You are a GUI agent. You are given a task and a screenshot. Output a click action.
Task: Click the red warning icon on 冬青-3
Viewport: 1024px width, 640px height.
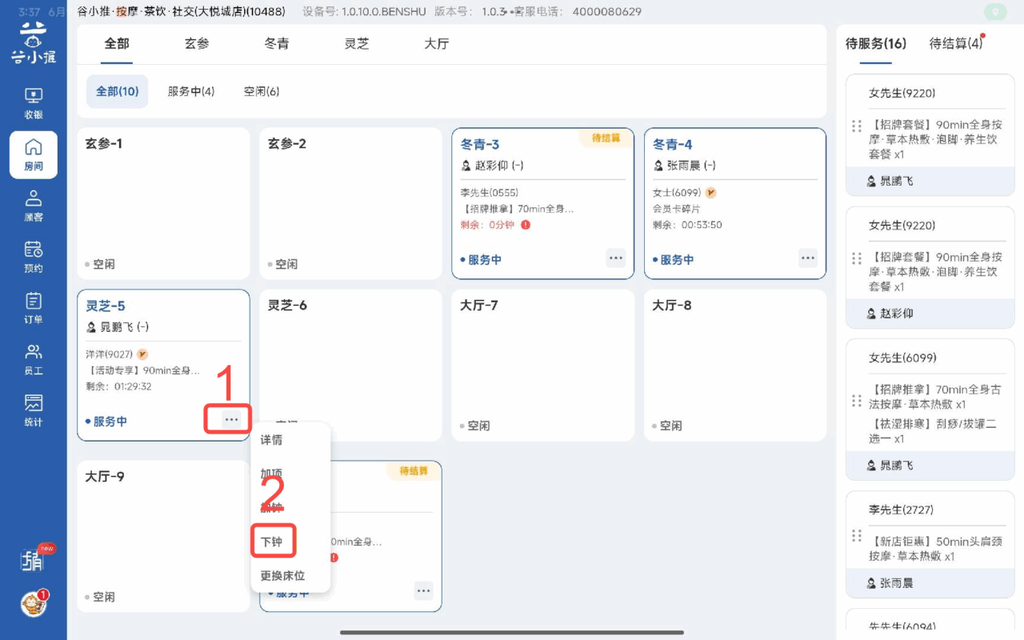(526, 225)
